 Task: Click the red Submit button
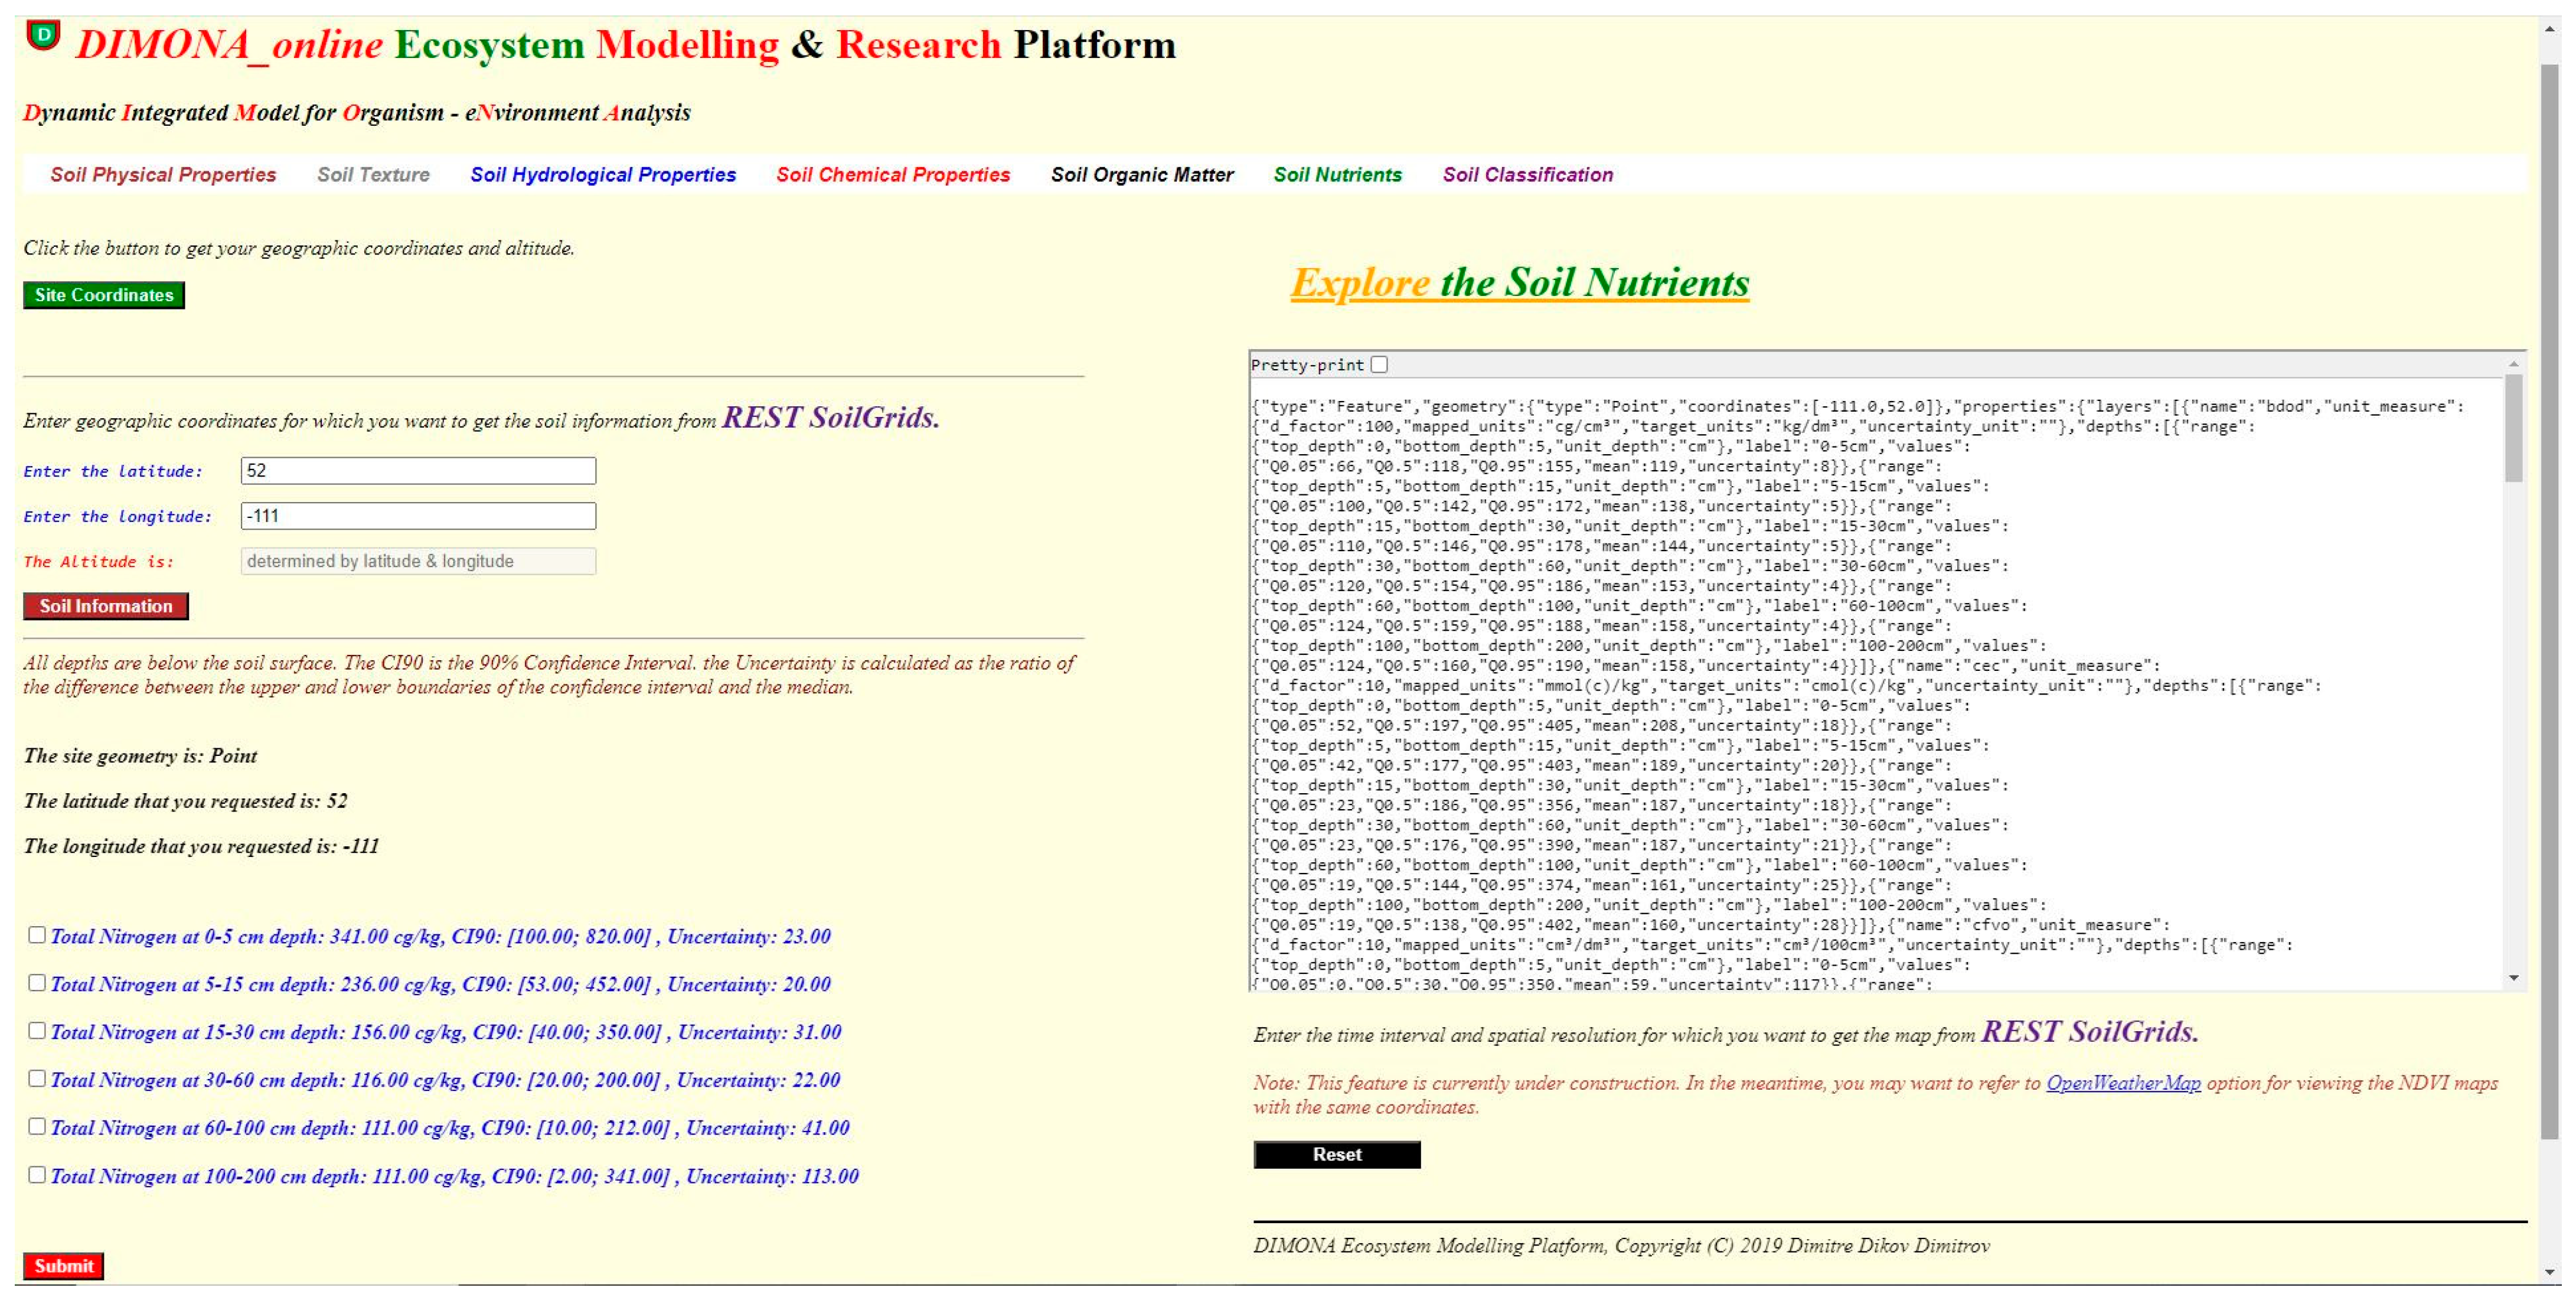pos(64,1266)
